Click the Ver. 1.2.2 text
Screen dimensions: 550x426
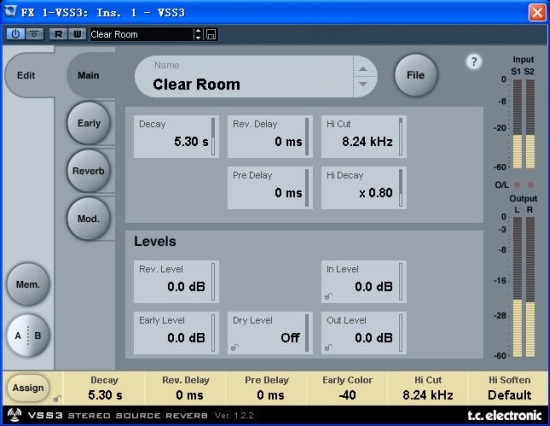click(x=234, y=415)
